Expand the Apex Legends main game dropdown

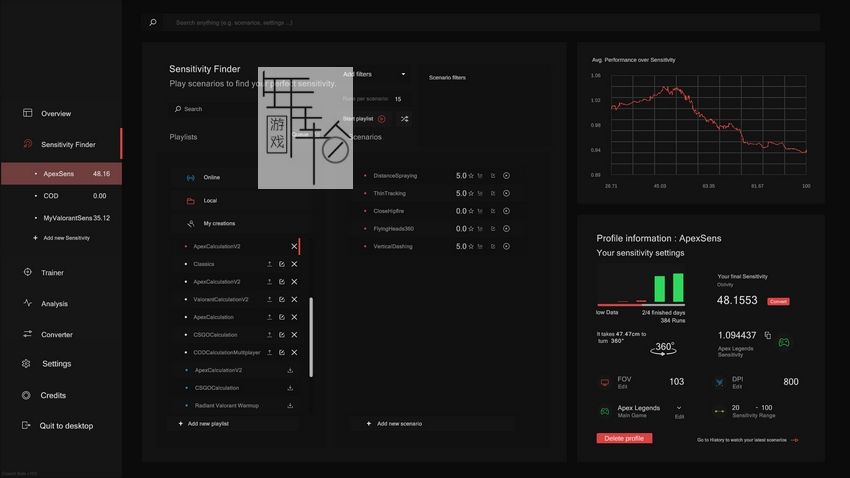pyautogui.click(x=679, y=407)
